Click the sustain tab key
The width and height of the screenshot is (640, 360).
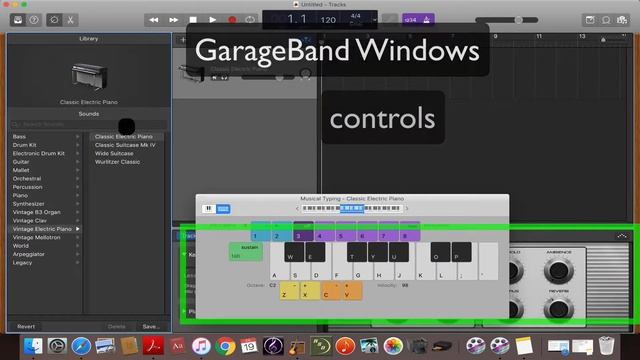[246, 251]
